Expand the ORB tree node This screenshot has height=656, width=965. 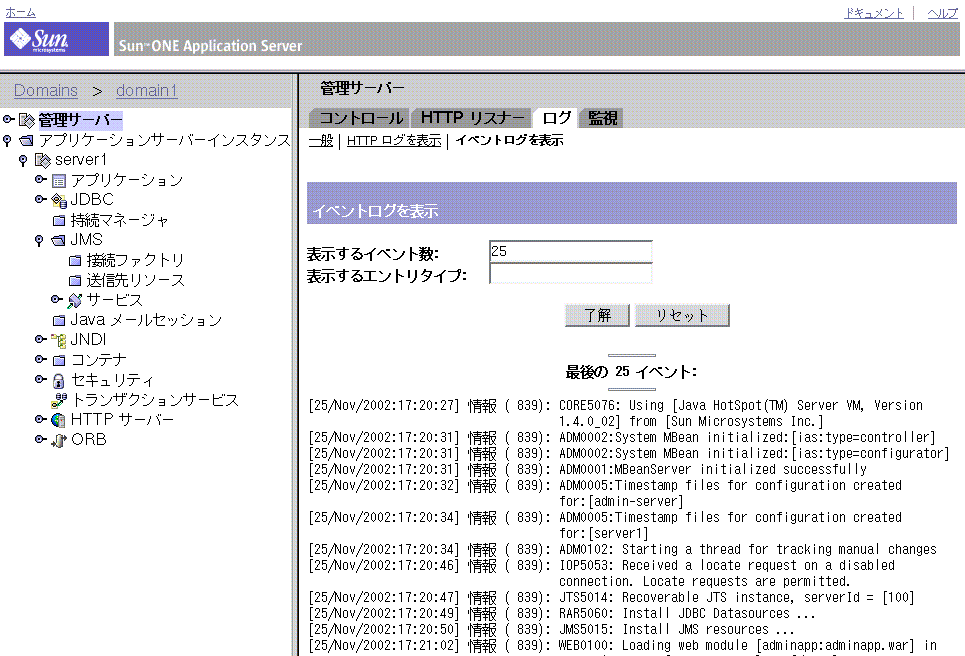coord(41,439)
